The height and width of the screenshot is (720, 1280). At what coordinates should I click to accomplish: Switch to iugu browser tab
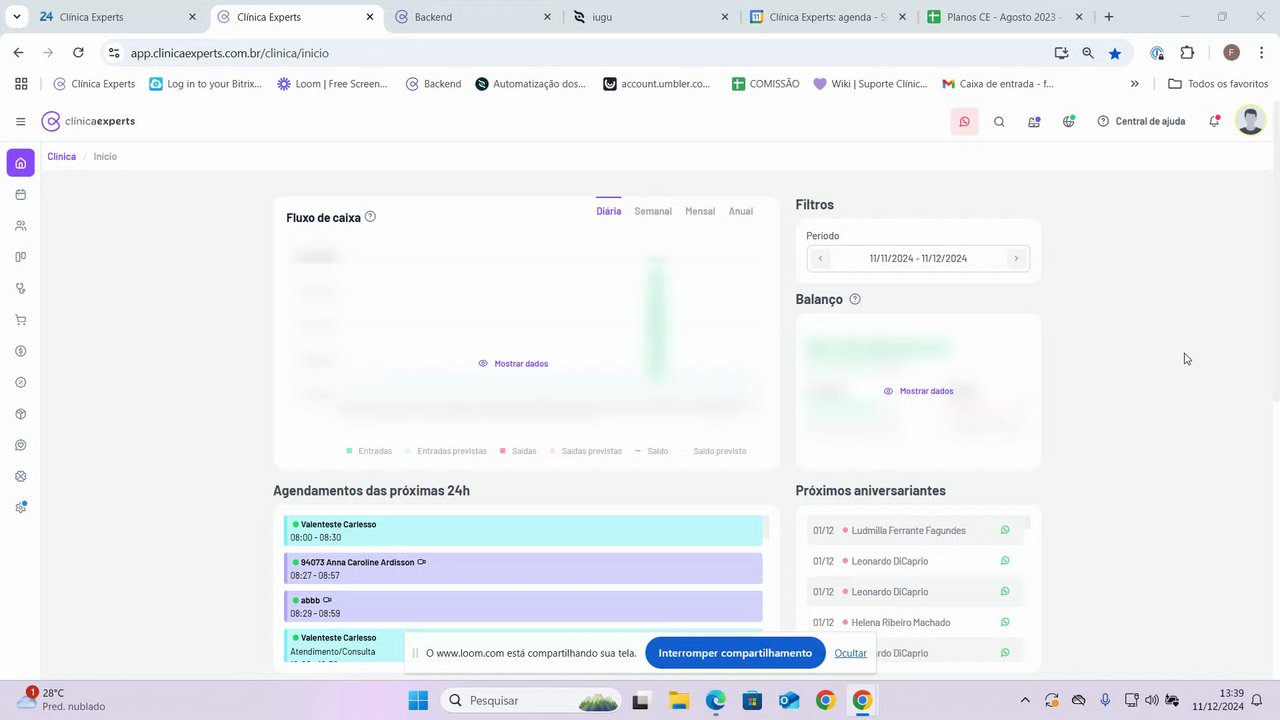click(650, 17)
